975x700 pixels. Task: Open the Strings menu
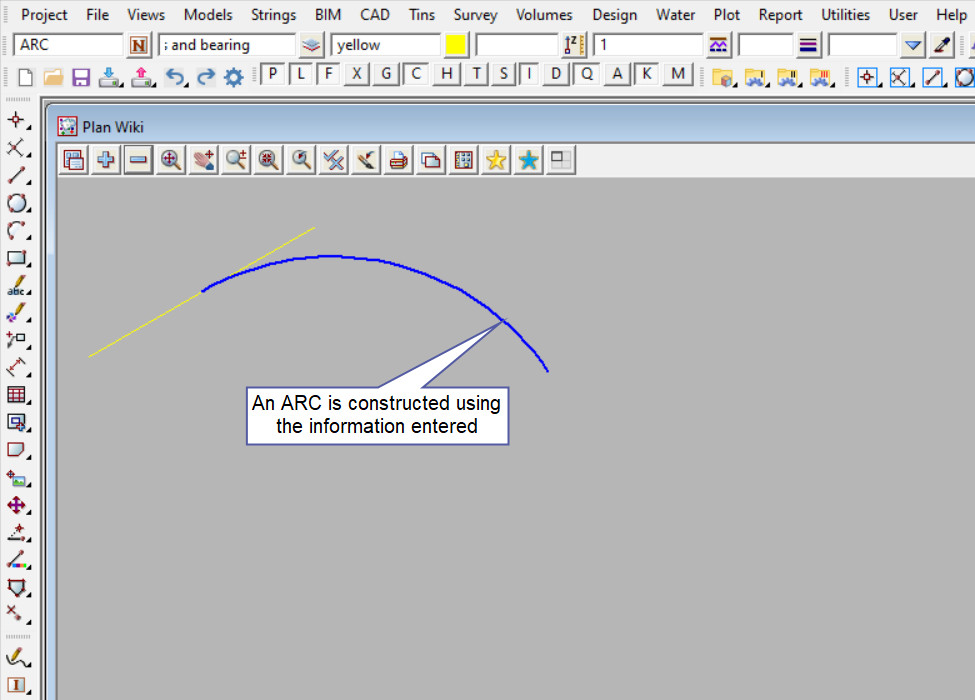coord(273,15)
